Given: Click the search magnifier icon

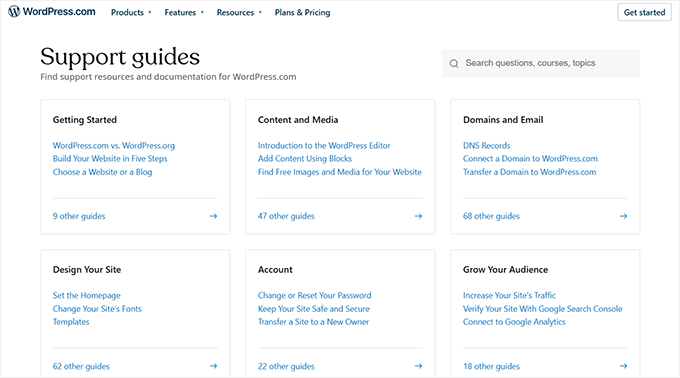Looking at the screenshot, I should click(454, 64).
